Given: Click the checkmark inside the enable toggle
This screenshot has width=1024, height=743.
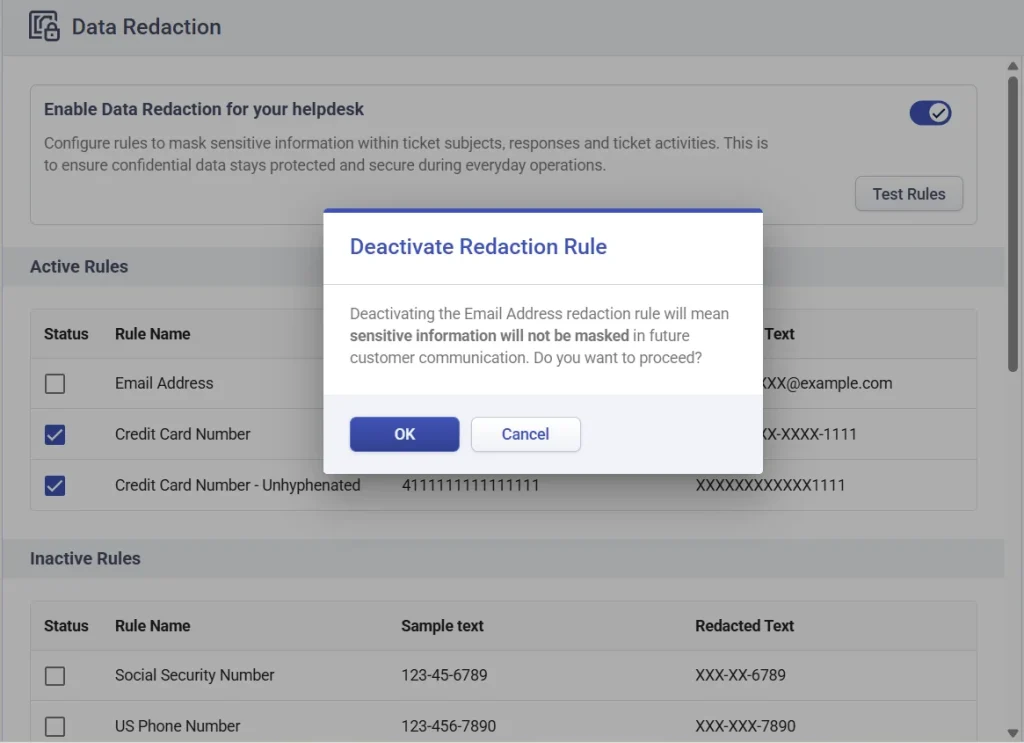Looking at the screenshot, I should (938, 112).
